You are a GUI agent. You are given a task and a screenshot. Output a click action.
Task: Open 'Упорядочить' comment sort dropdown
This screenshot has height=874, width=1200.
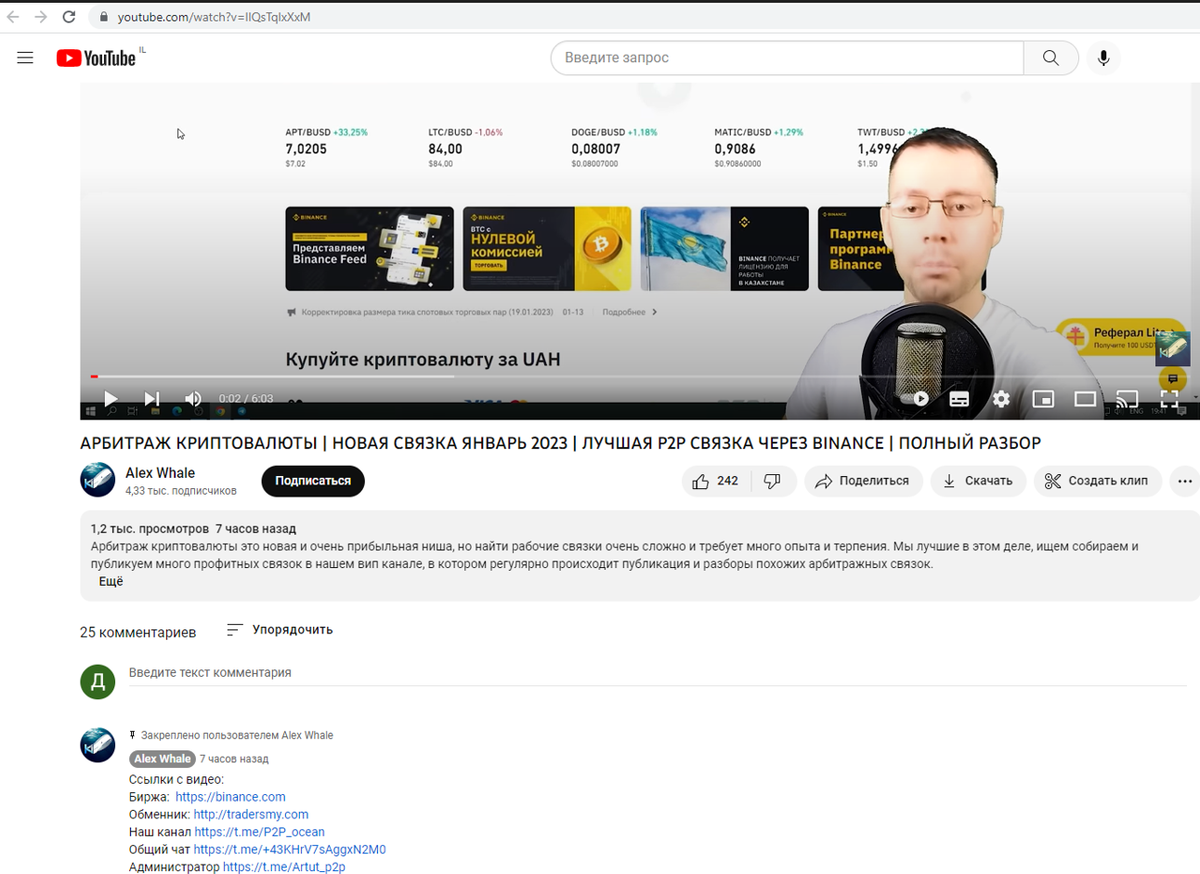[279, 630]
